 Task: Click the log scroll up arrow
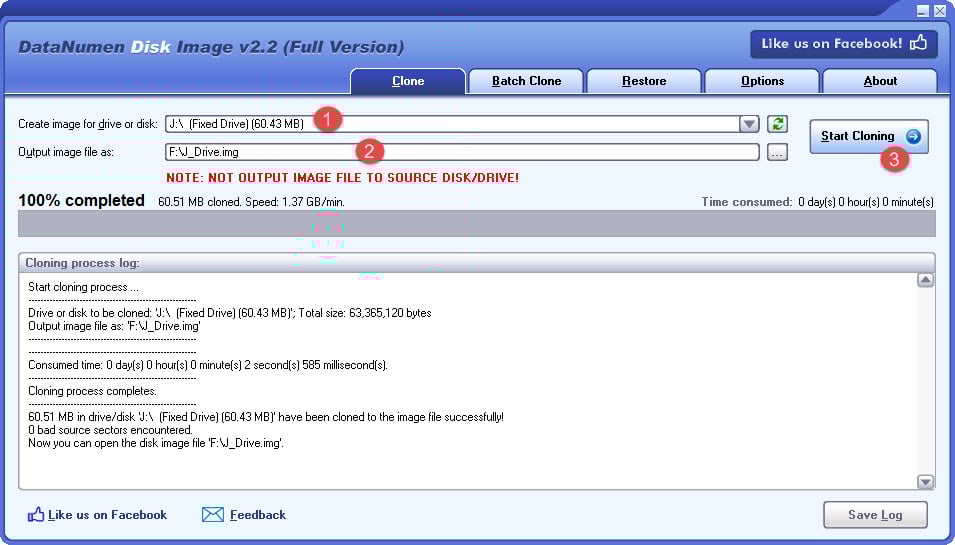click(x=925, y=280)
